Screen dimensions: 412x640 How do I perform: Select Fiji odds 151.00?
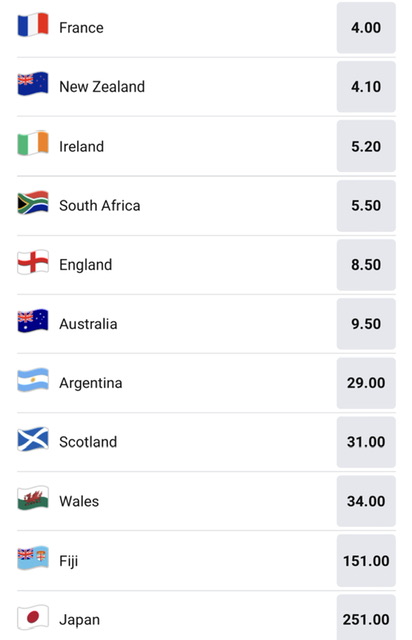pos(366,561)
